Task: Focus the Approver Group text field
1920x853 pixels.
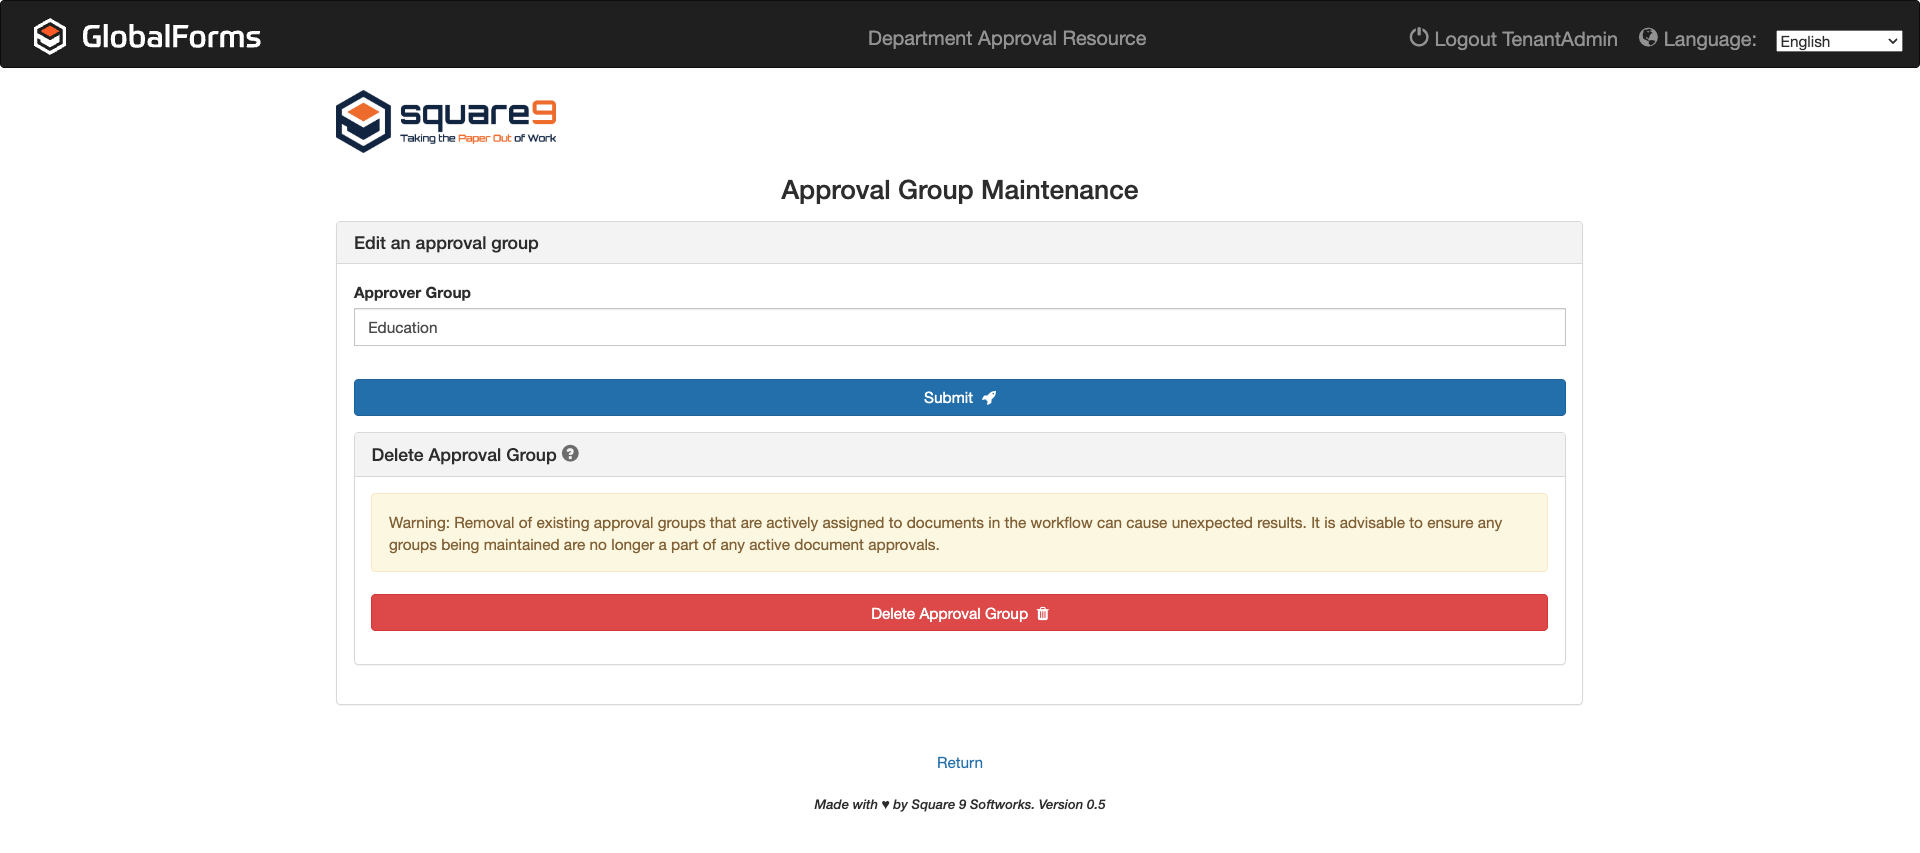Action: 959,328
